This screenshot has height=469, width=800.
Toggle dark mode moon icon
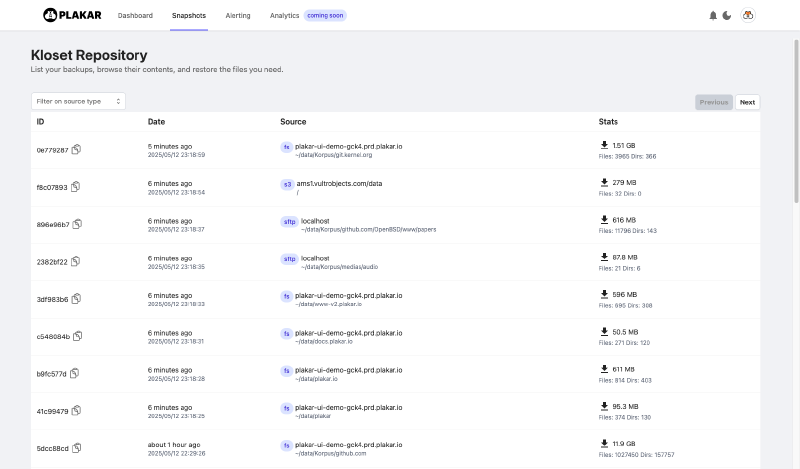(727, 16)
